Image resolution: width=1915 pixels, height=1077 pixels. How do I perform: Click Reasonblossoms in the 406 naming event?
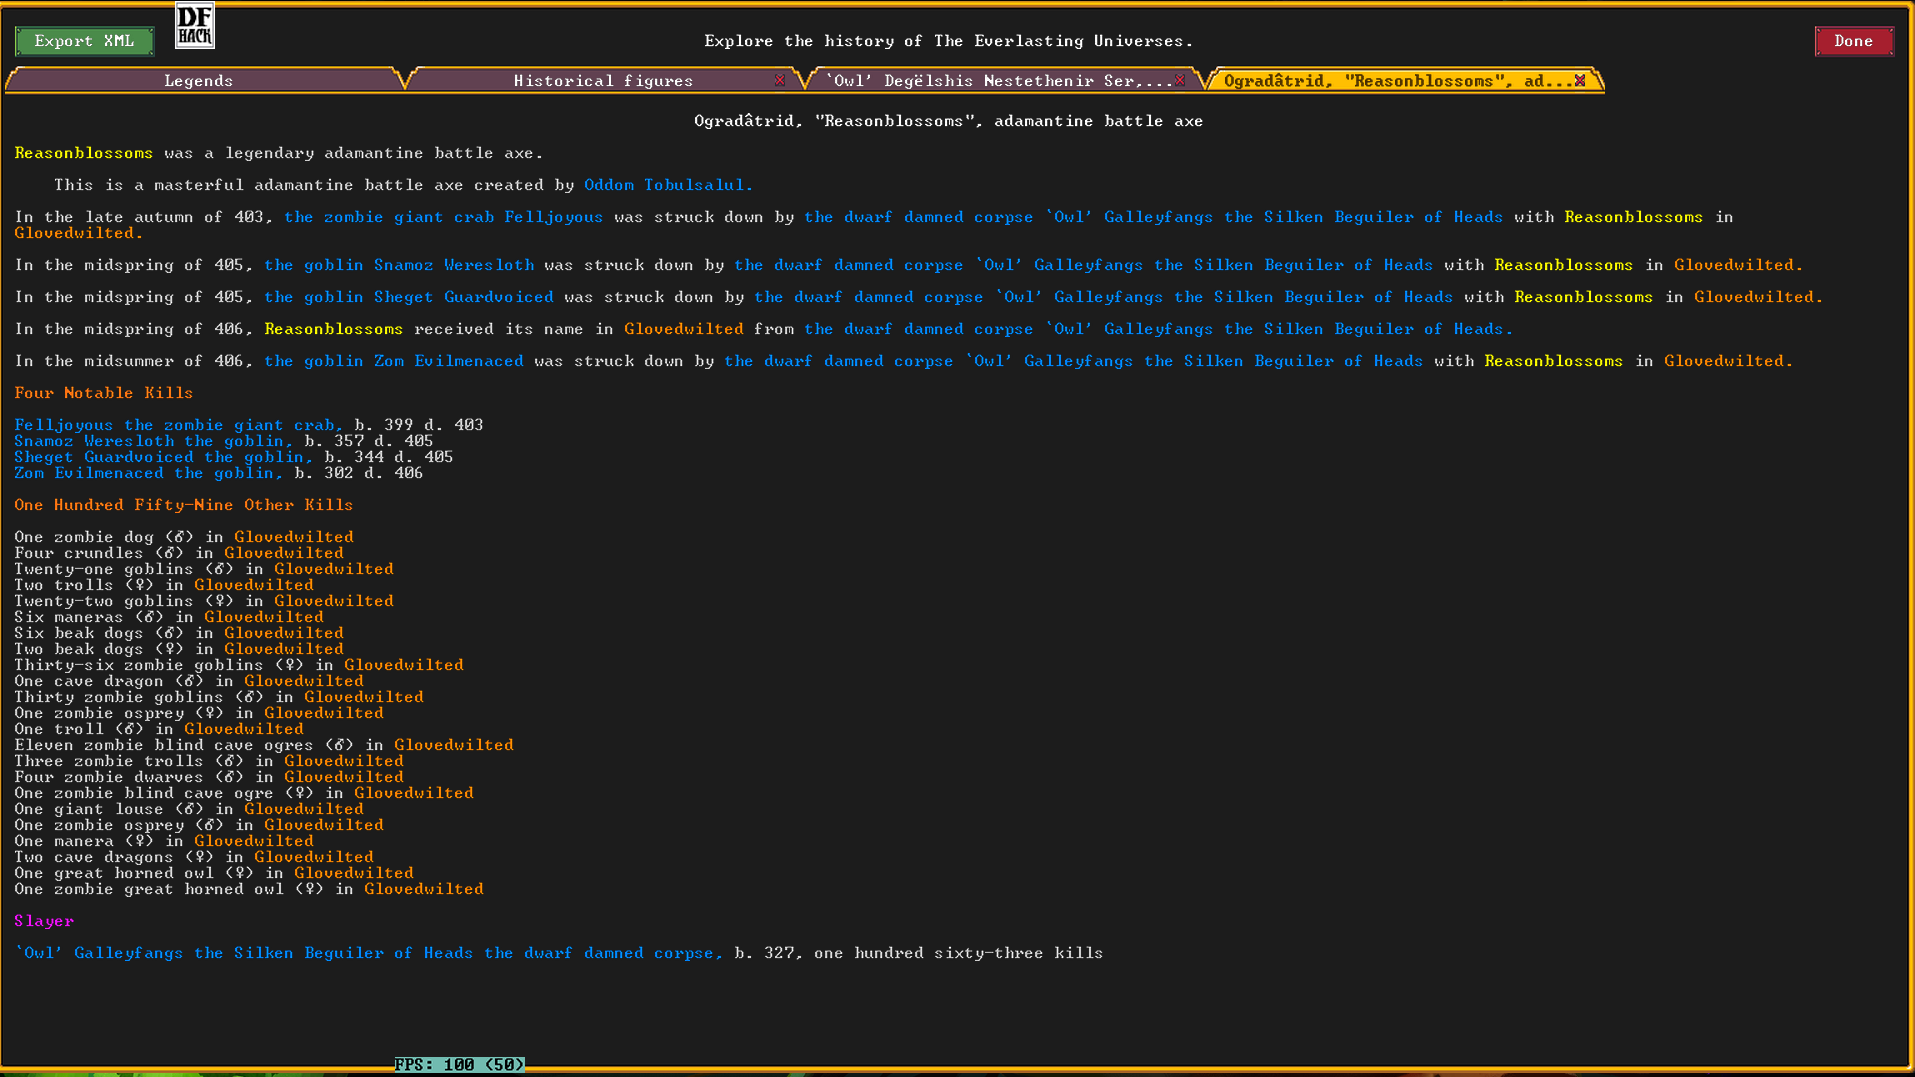pos(334,329)
